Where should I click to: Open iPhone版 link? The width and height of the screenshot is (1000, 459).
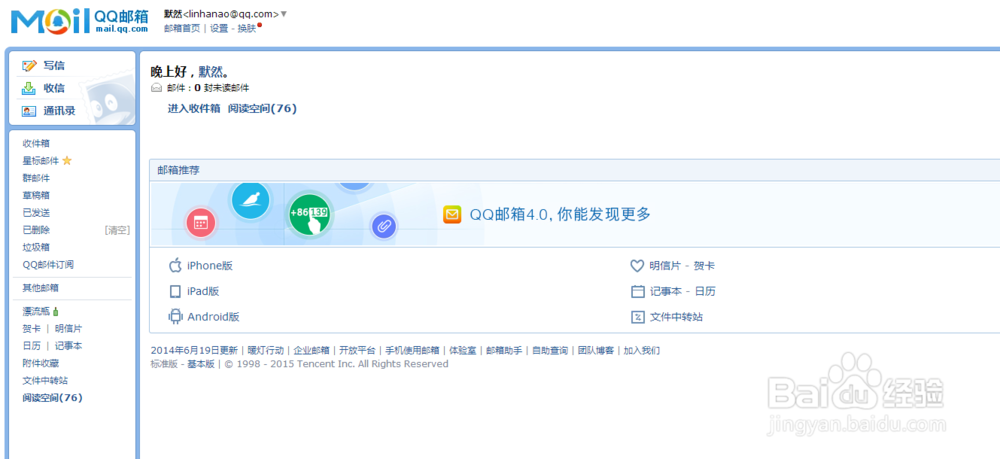point(210,266)
